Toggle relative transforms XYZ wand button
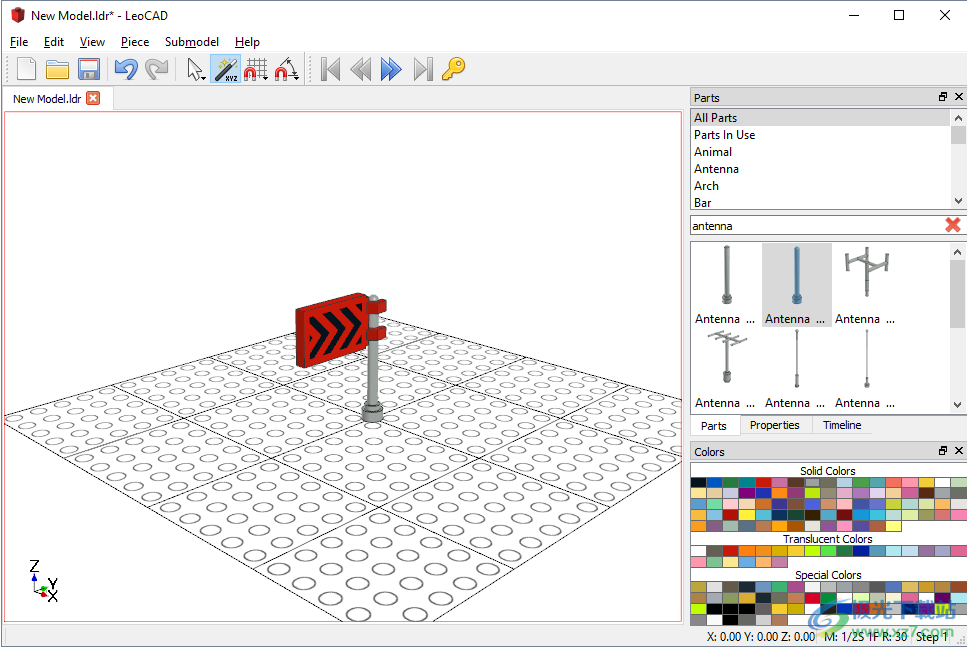Screen dimensions: 967x648 [x=226, y=69]
